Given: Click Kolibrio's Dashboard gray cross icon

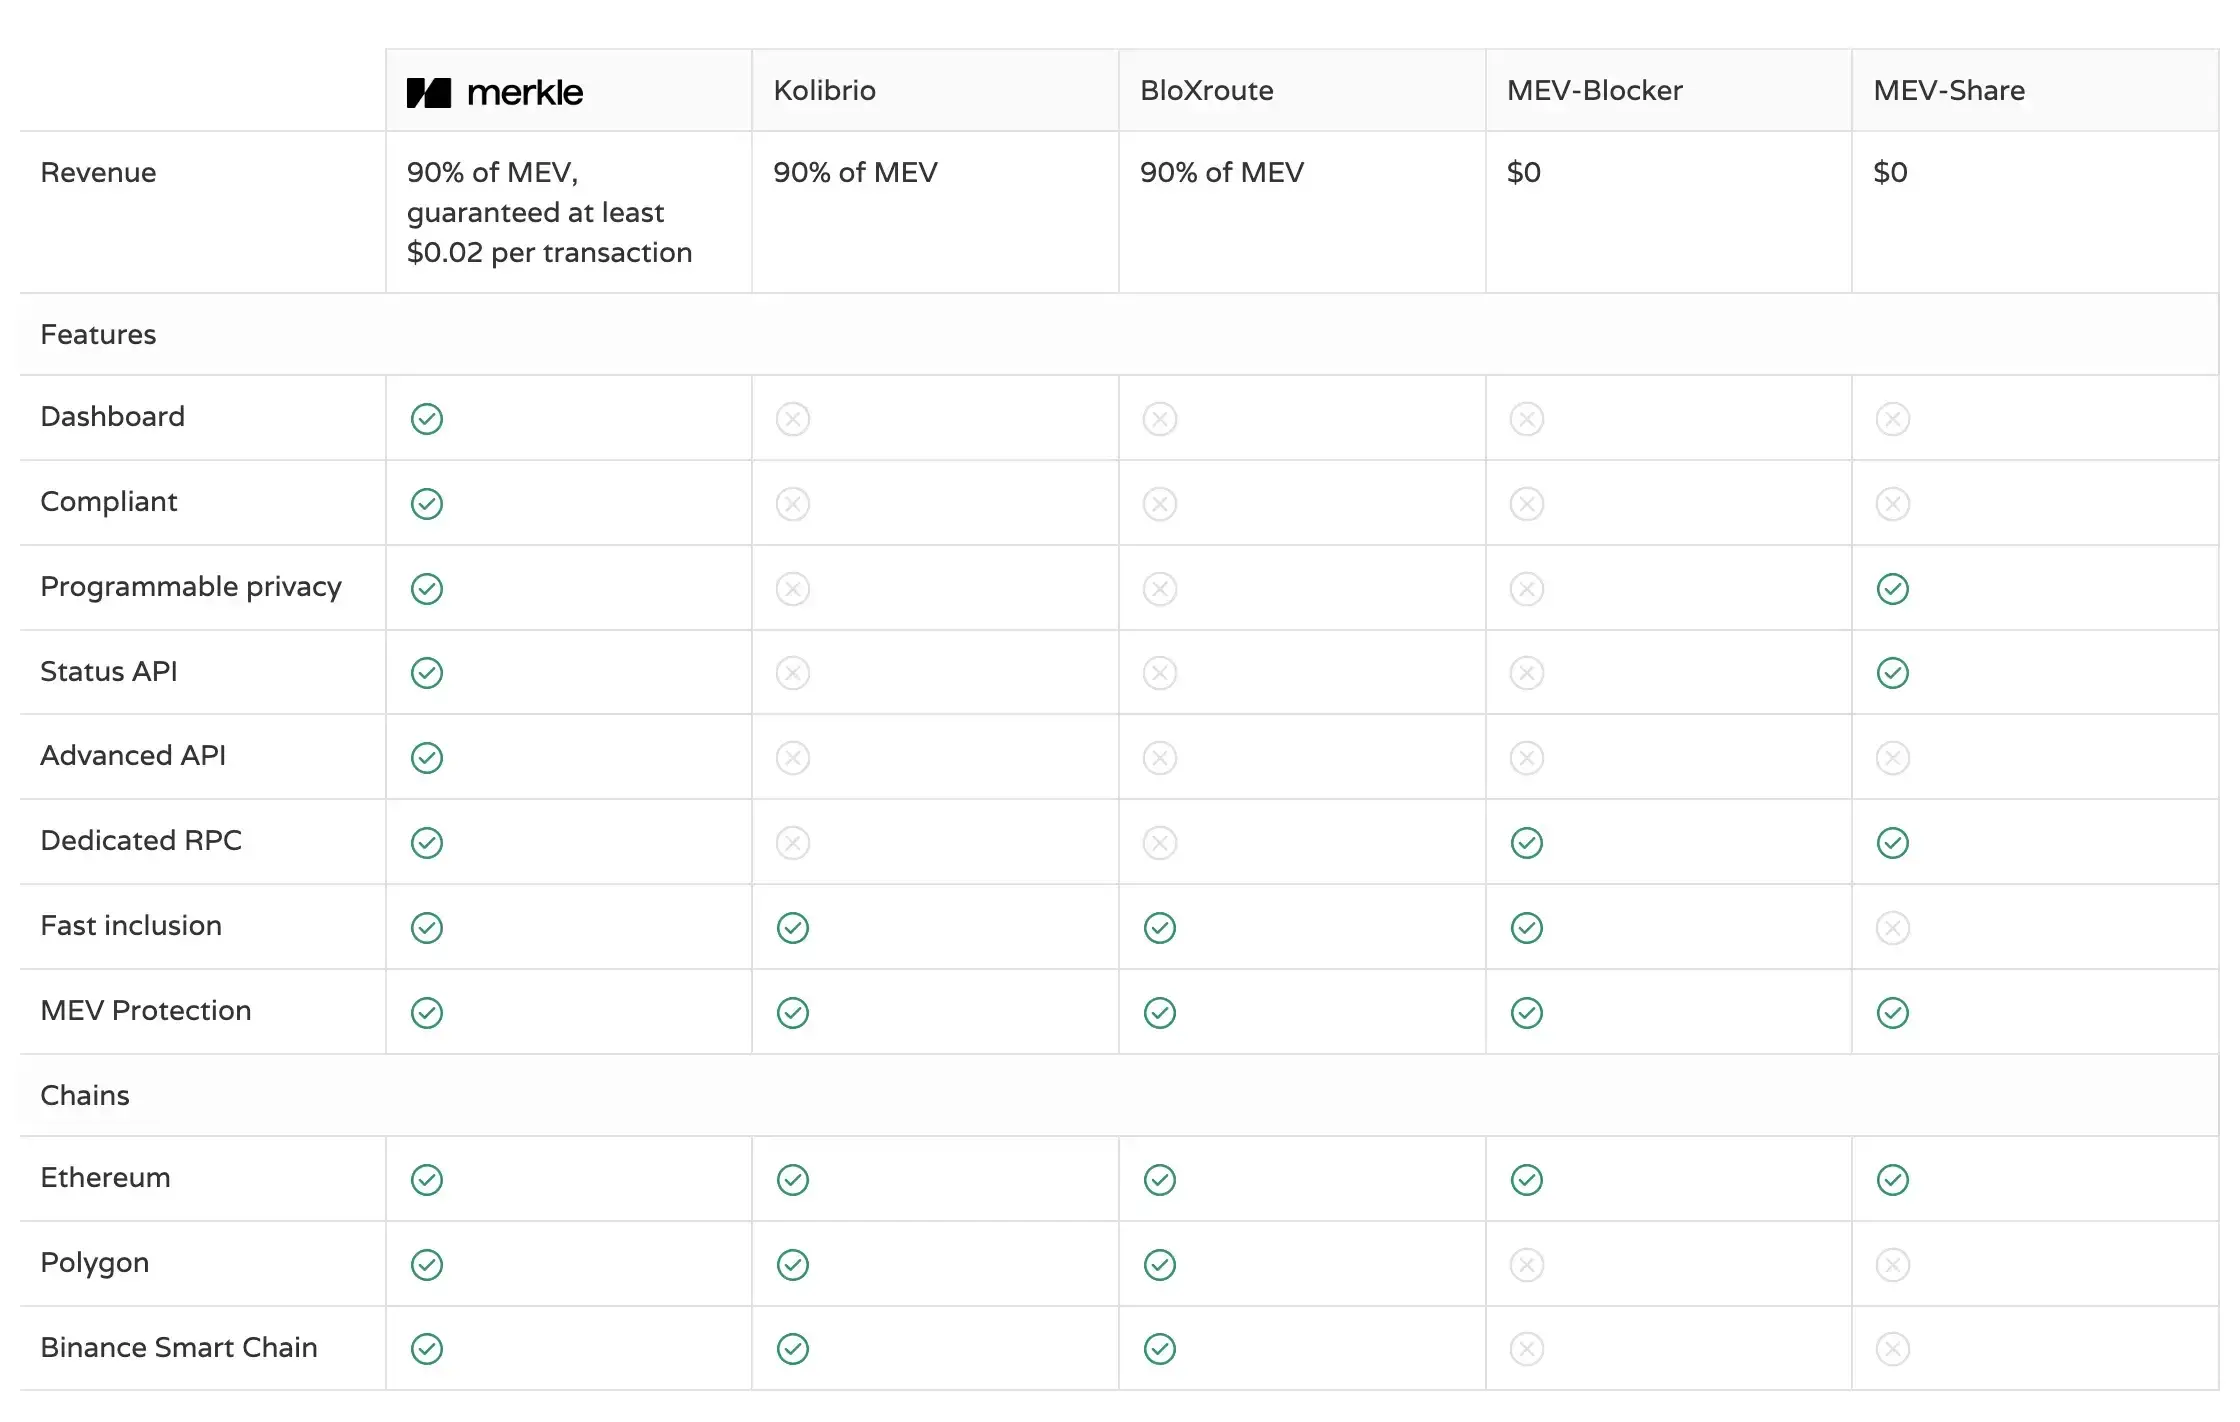Looking at the screenshot, I should point(793,418).
